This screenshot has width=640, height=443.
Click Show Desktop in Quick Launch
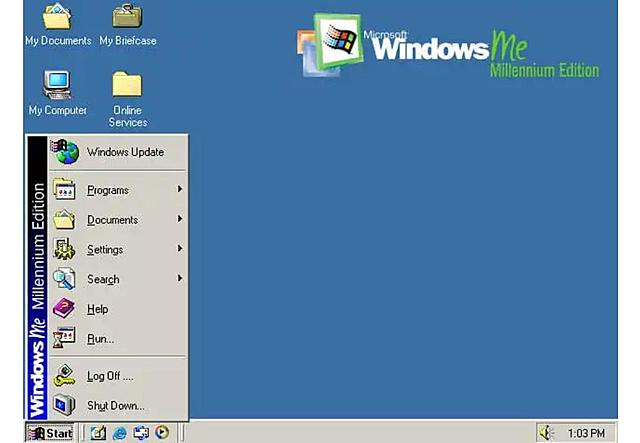[x=98, y=433]
